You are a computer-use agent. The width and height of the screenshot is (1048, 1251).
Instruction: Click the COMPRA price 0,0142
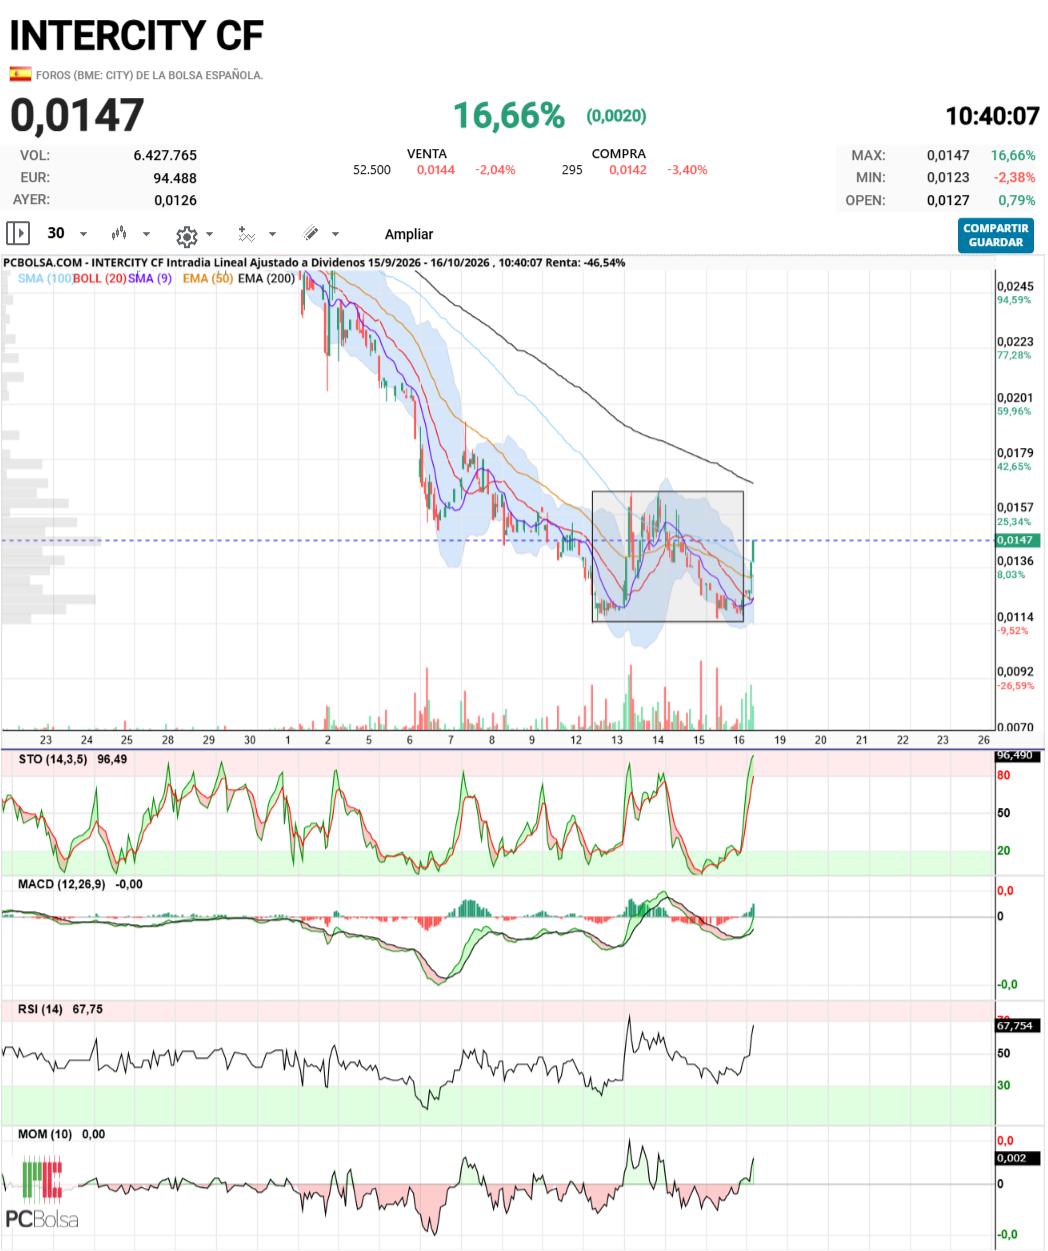[628, 170]
